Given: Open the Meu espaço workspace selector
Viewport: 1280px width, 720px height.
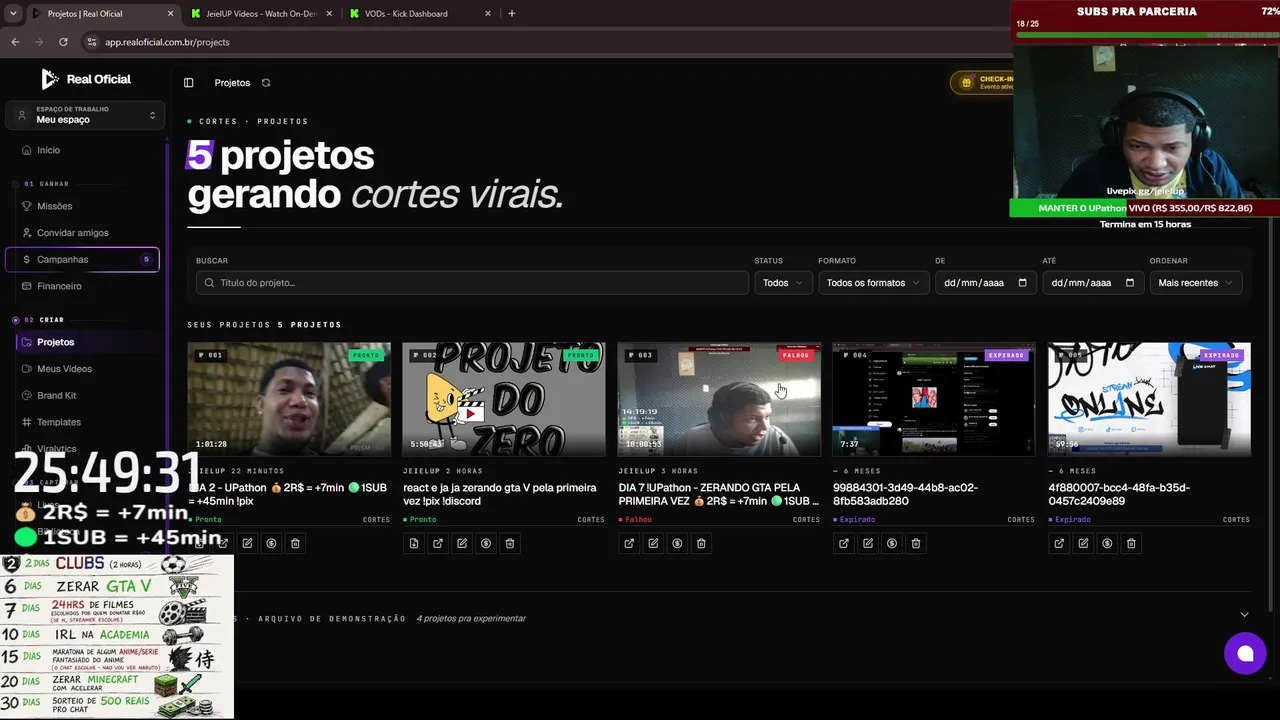Looking at the screenshot, I should click(85, 115).
